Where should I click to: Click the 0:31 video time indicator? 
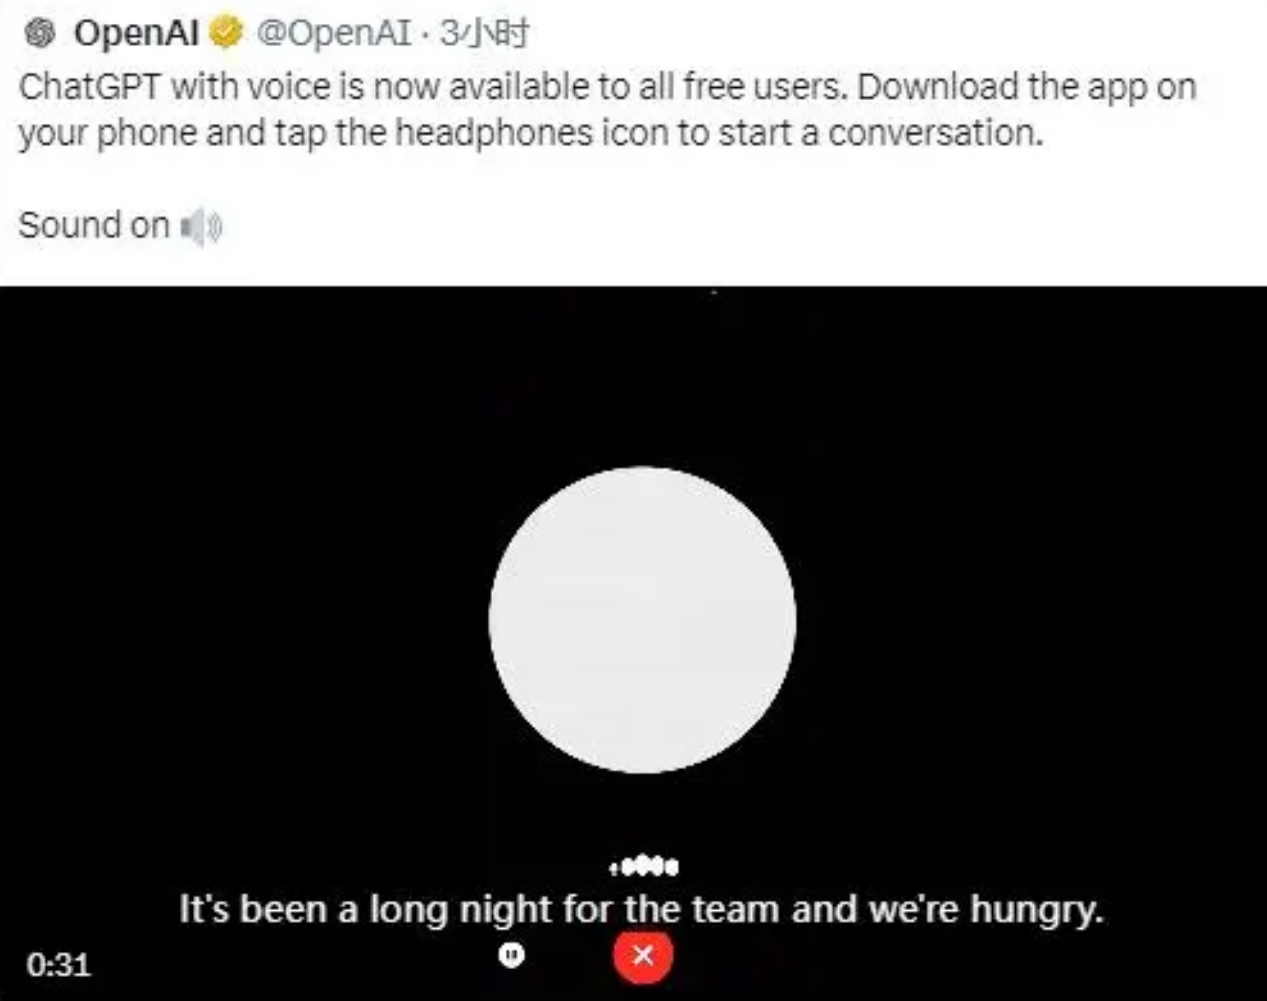coord(59,964)
